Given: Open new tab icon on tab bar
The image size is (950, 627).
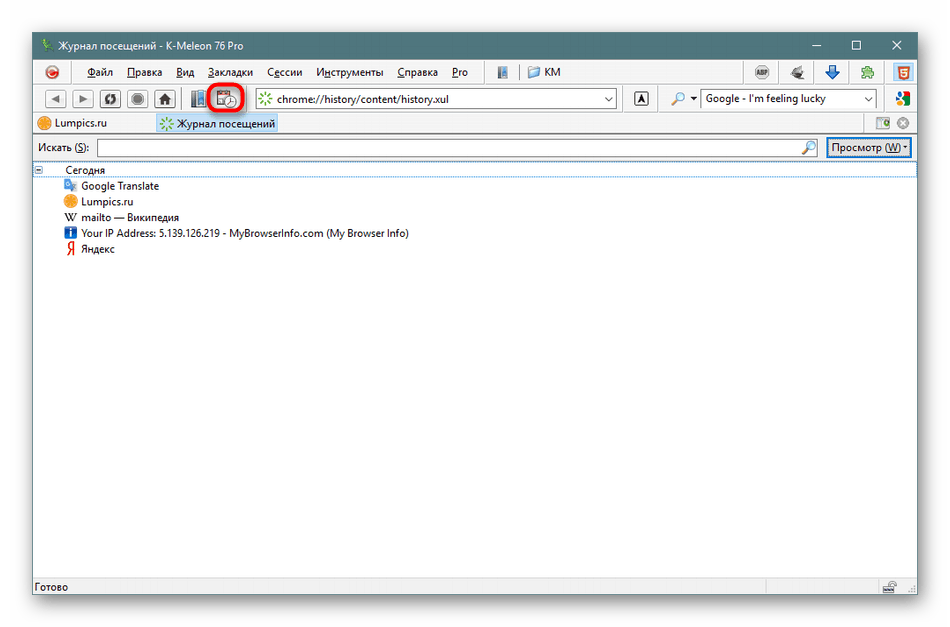Looking at the screenshot, I should tap(883, 124).
